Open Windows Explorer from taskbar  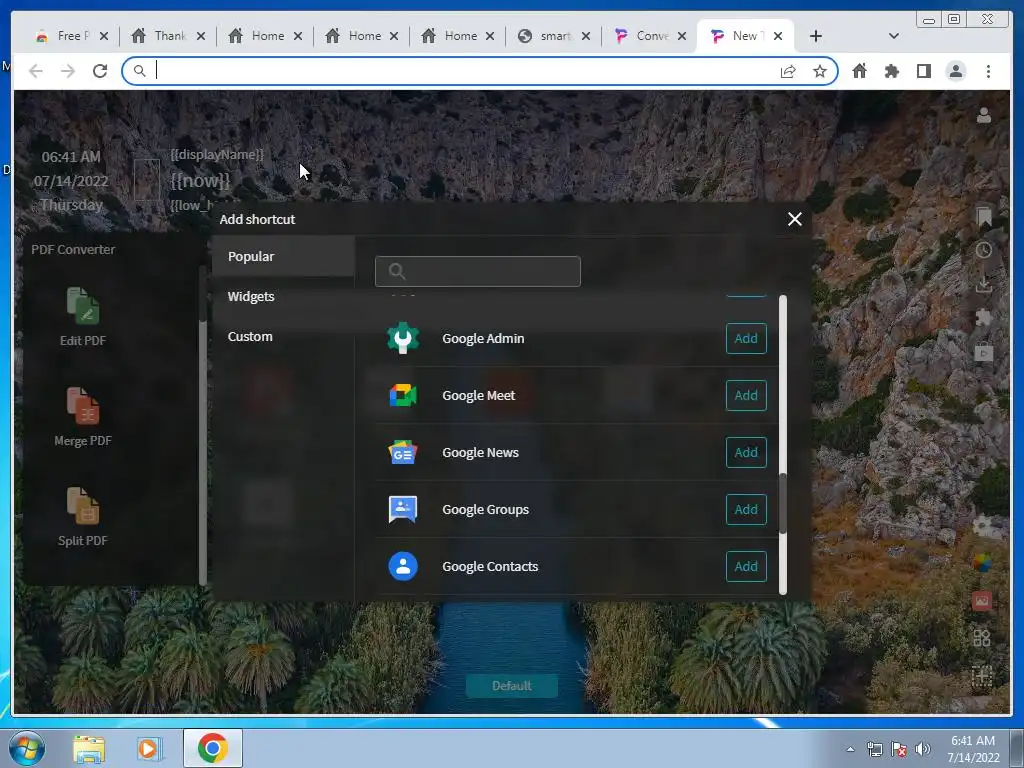(89, 749)
